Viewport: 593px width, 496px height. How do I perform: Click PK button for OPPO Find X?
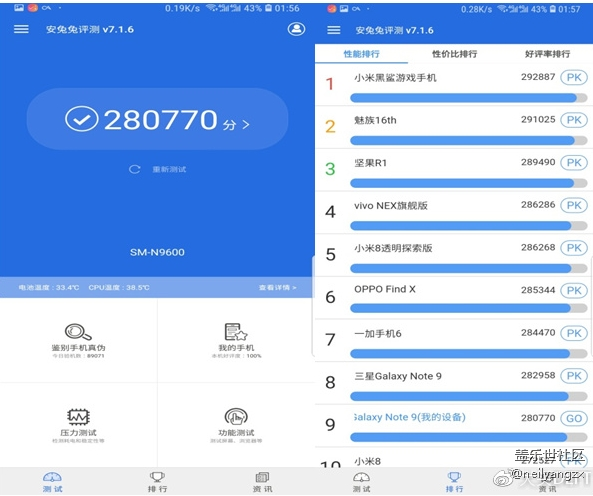coord(574,291)
